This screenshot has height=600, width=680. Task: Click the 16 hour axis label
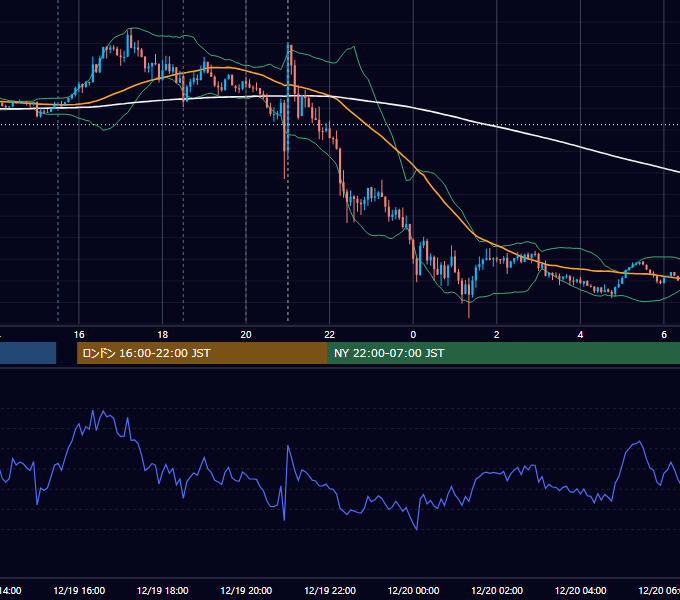[79, 334]
